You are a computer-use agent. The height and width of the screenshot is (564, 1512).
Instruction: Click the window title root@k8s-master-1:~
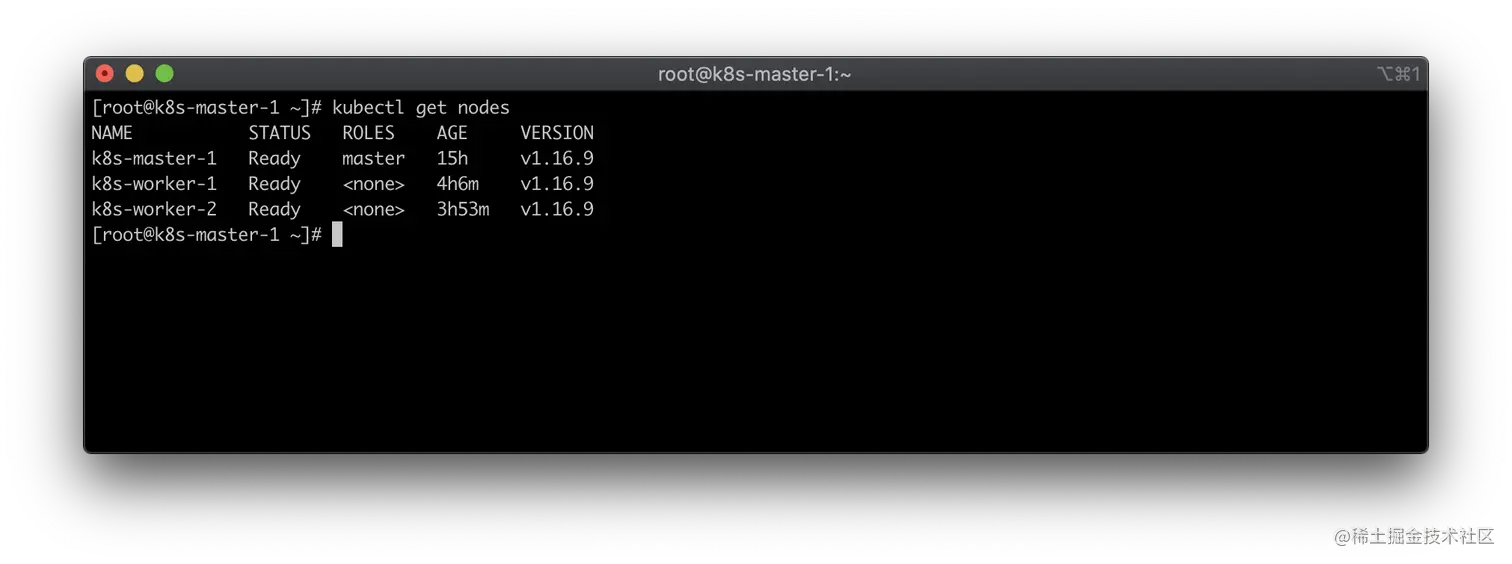755,74
